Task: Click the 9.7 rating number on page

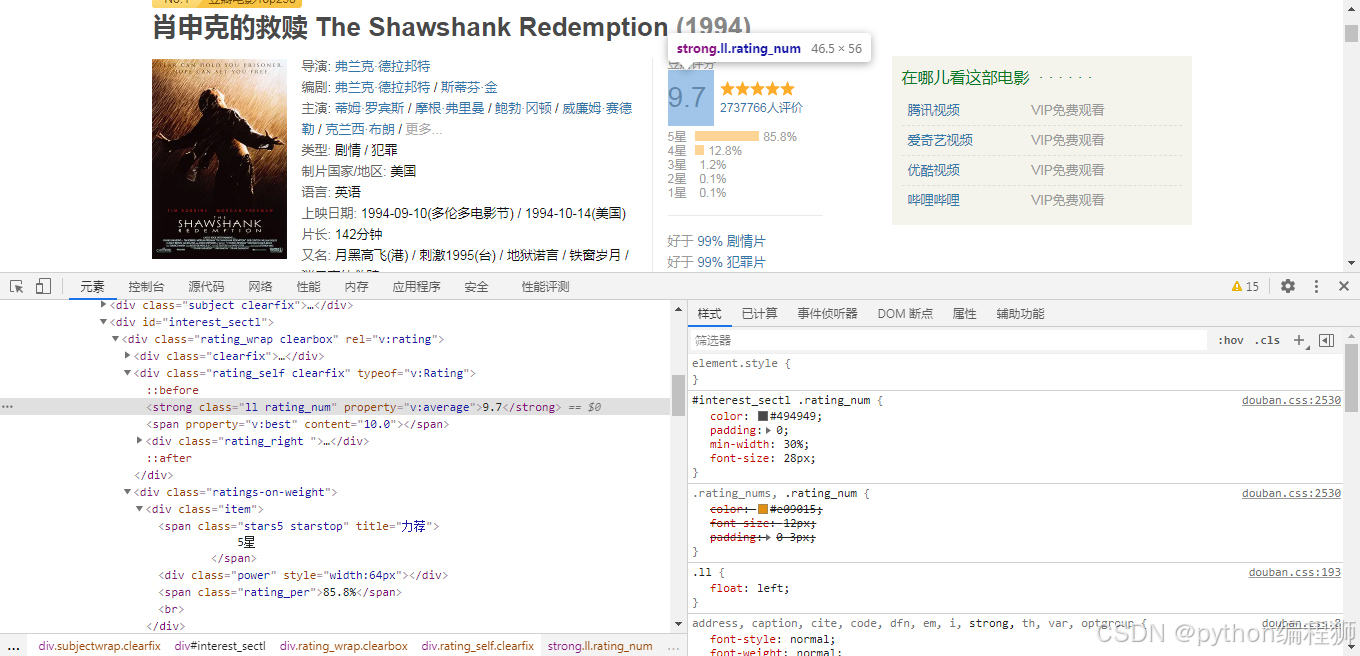Action: (x=687, y=98)
